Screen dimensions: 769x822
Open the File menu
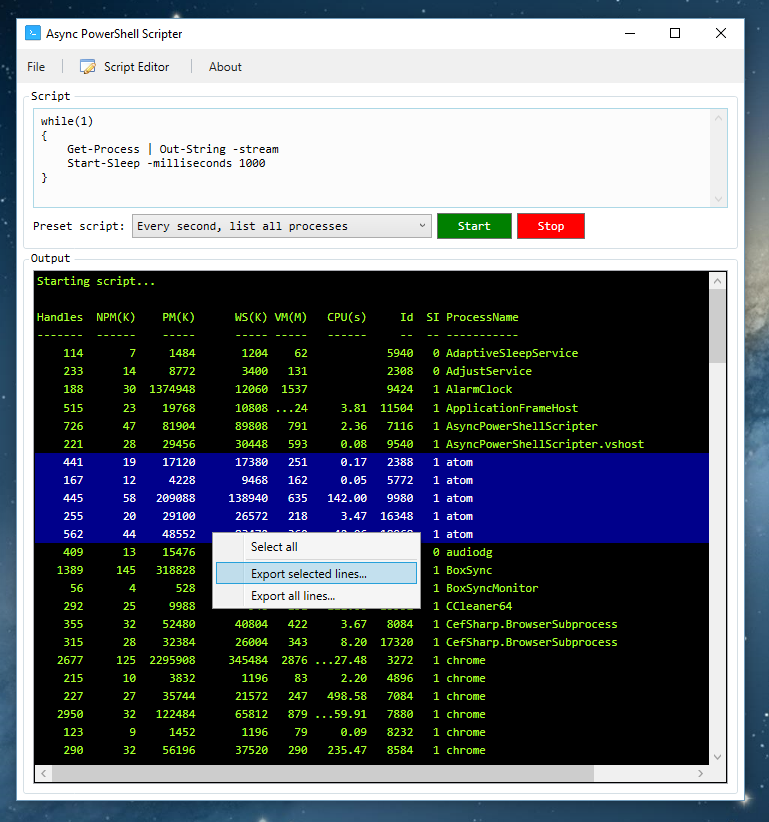tap(36, 67)
